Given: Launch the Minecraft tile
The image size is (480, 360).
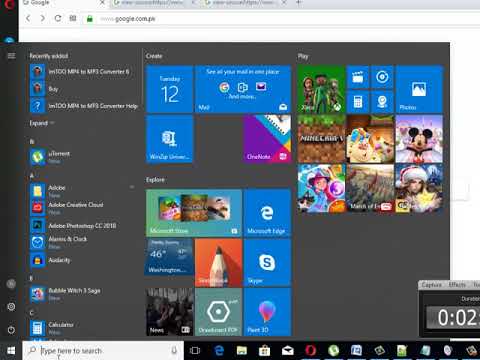Looking at the screenshot, I should [321, 139].
